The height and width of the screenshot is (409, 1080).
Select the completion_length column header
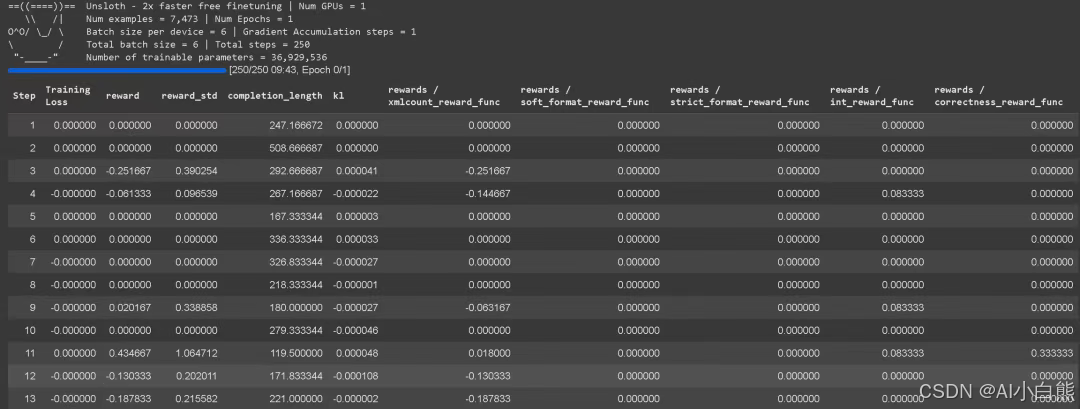275,96
